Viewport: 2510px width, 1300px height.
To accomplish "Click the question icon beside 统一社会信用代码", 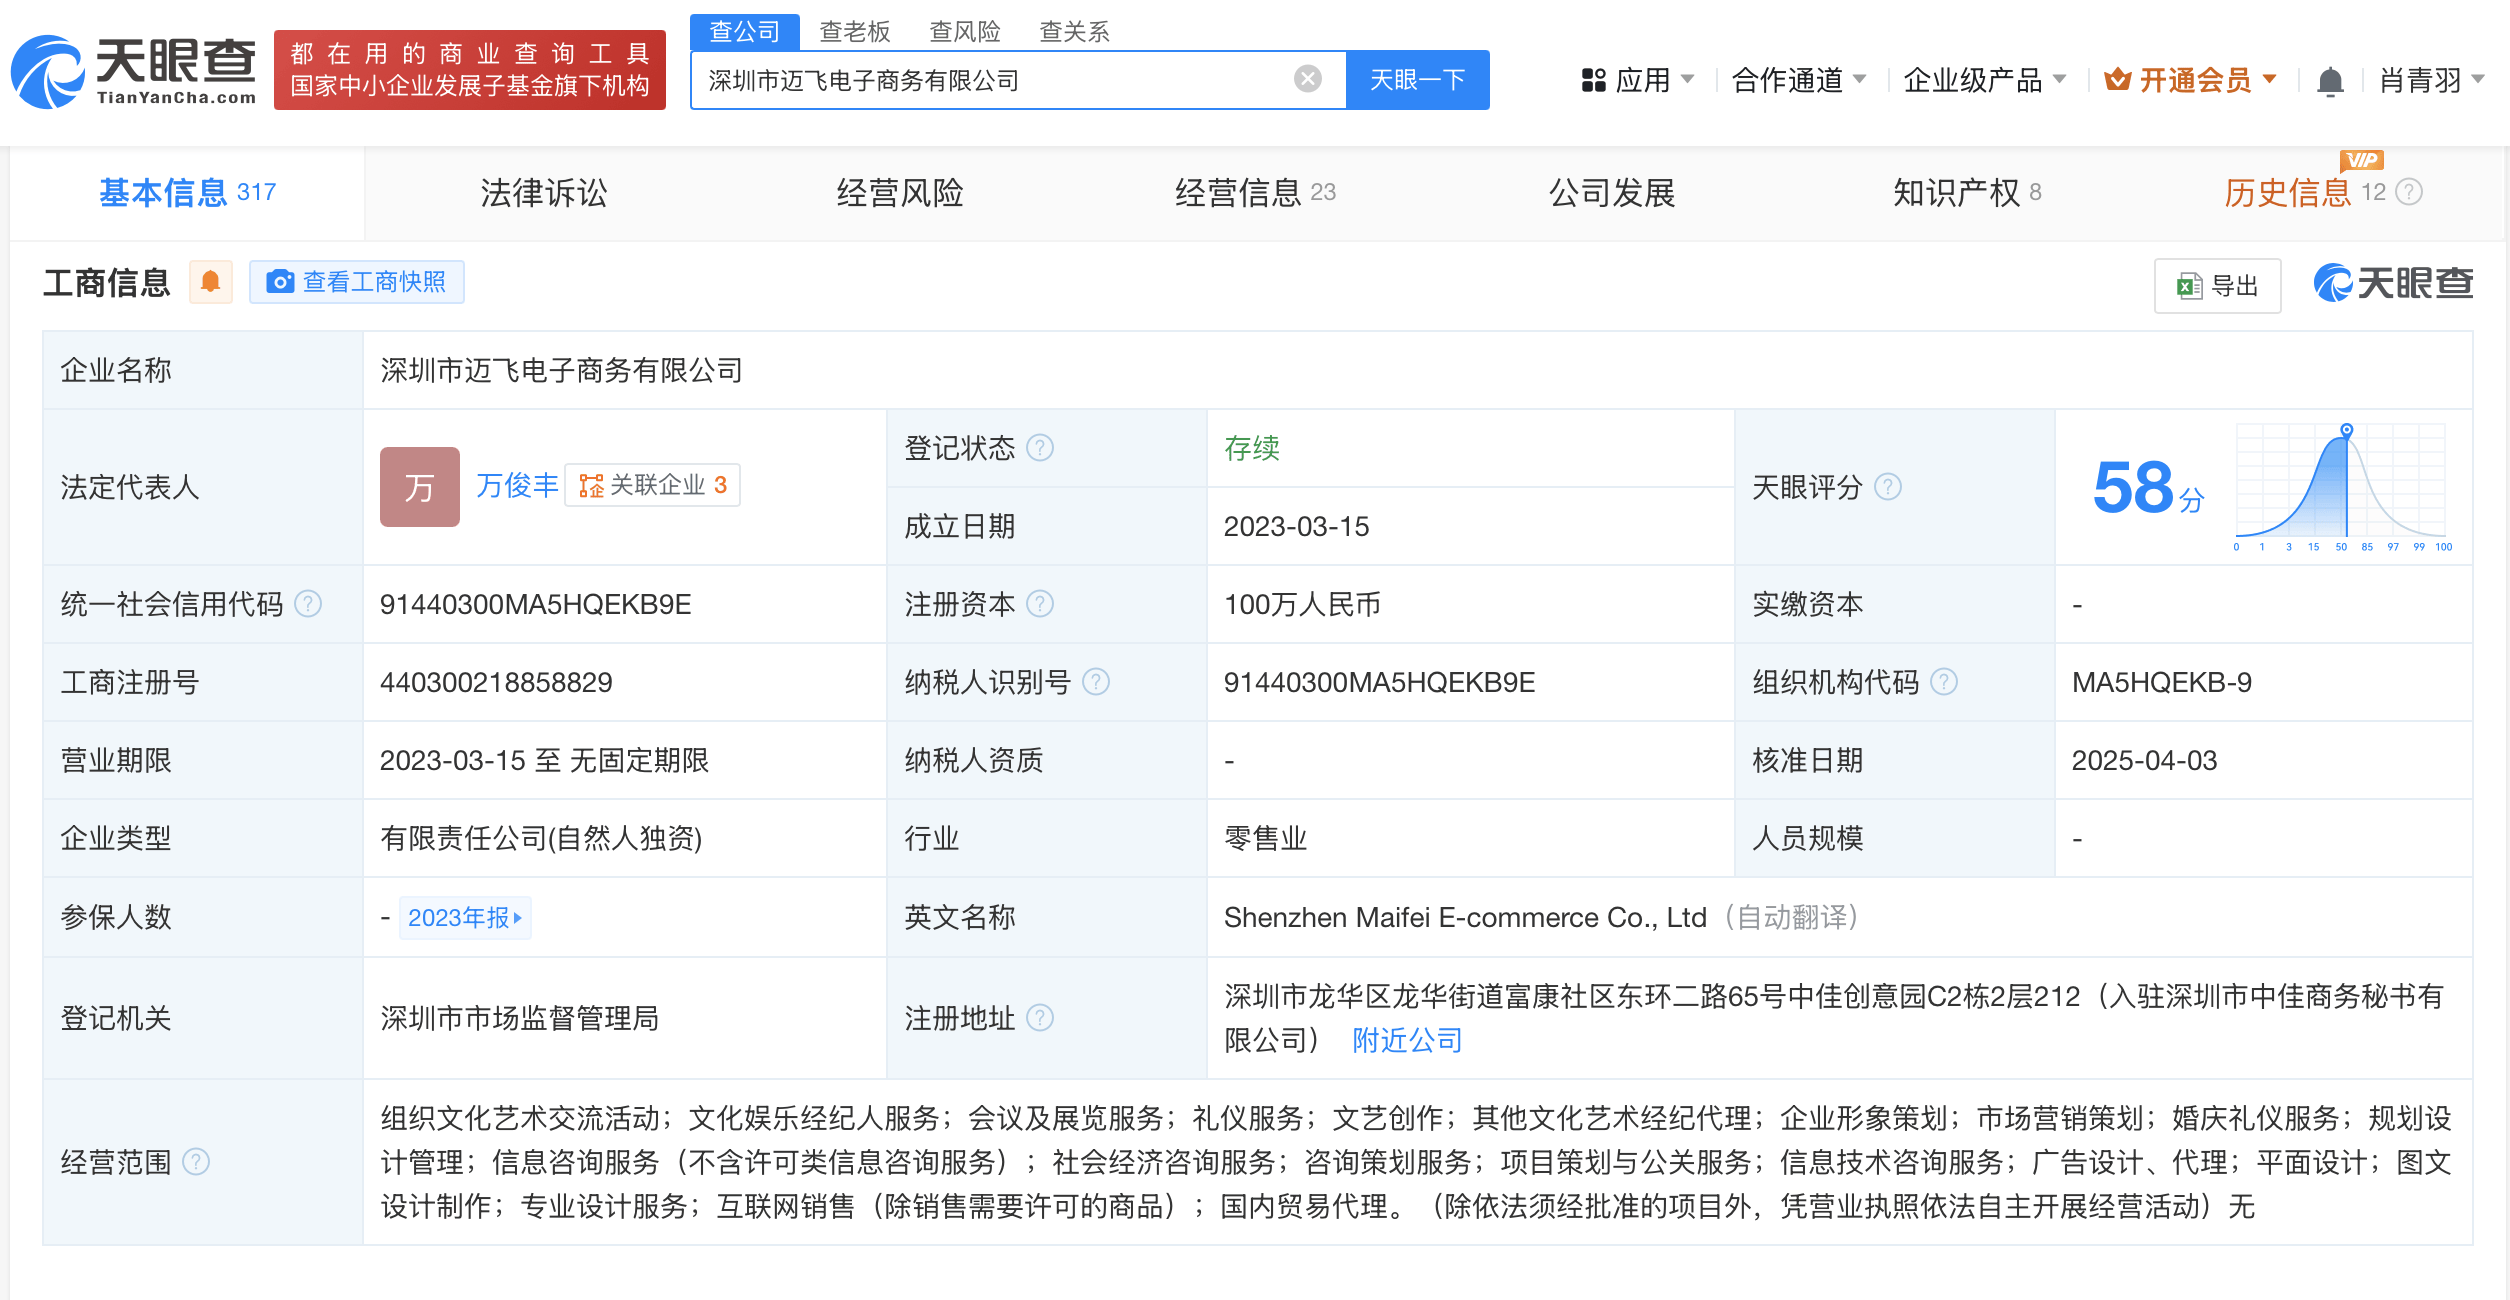I will (x=308, y=604).
